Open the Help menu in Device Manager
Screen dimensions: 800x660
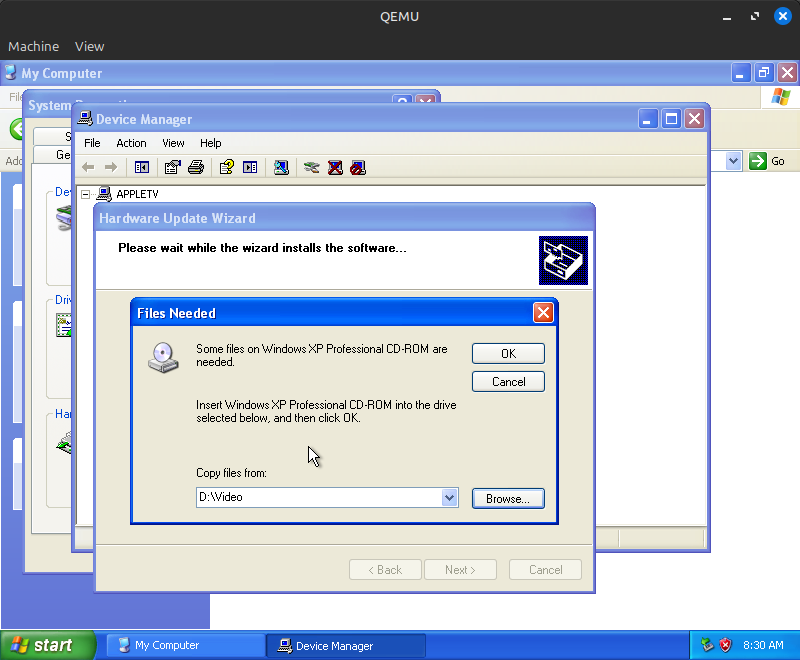point(211,143)
